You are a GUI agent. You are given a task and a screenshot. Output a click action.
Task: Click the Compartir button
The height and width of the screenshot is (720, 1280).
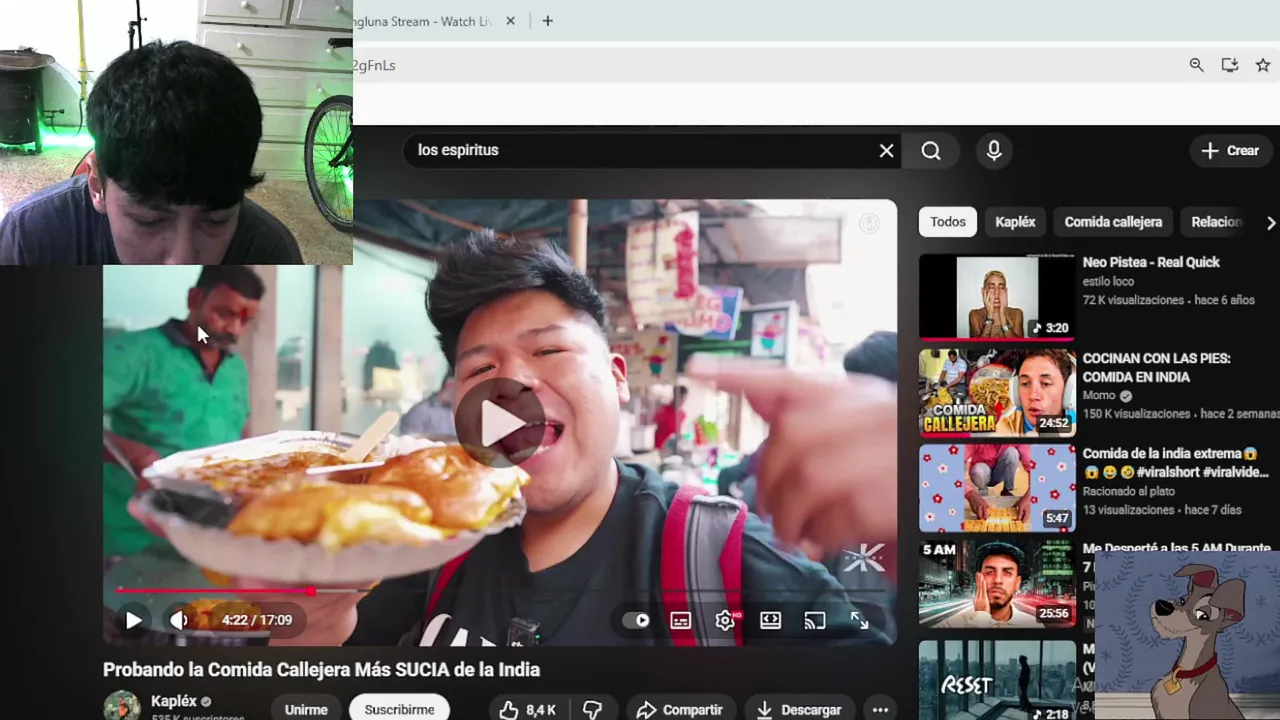(680, 709)
